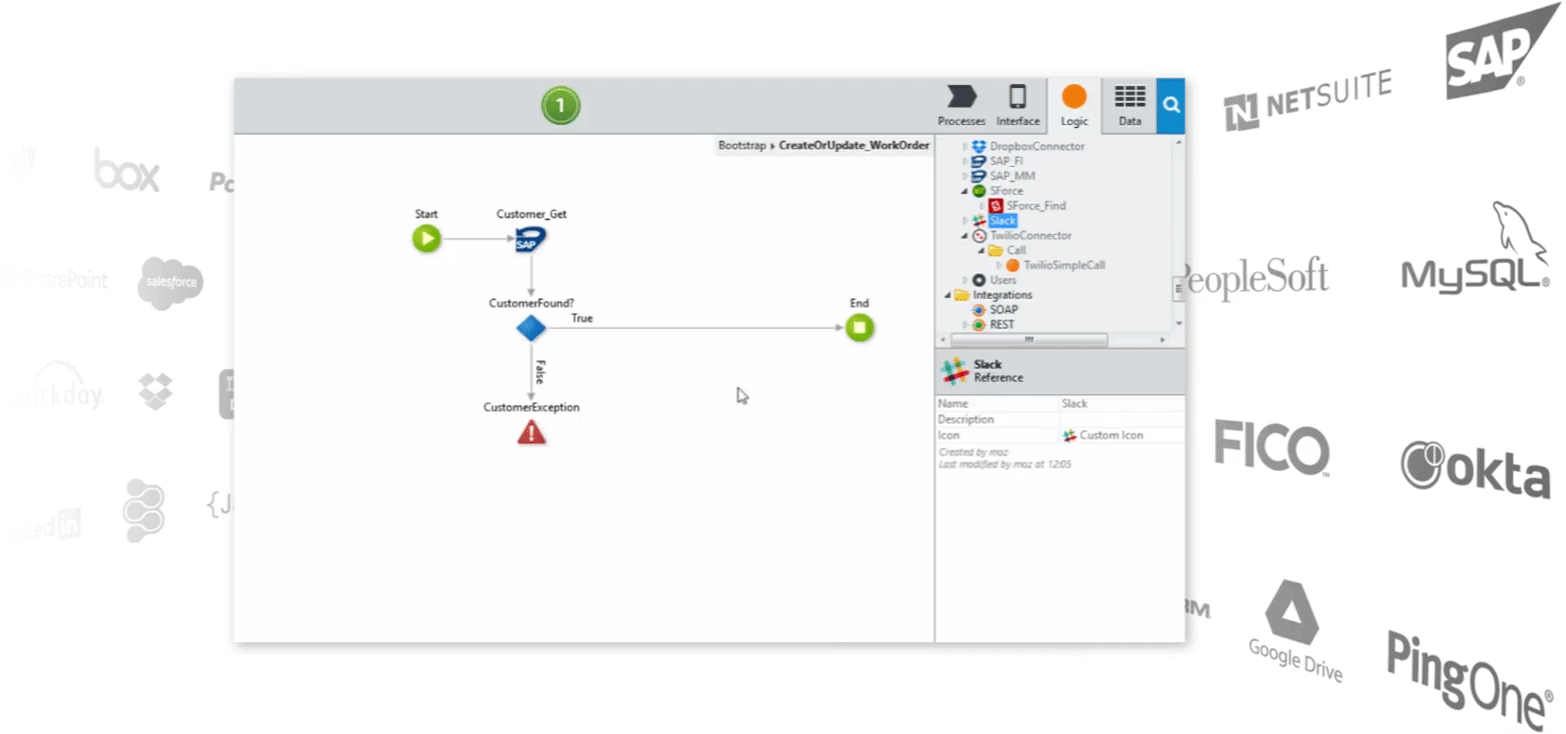Select the CustomerFound? decision diamond

531,327
